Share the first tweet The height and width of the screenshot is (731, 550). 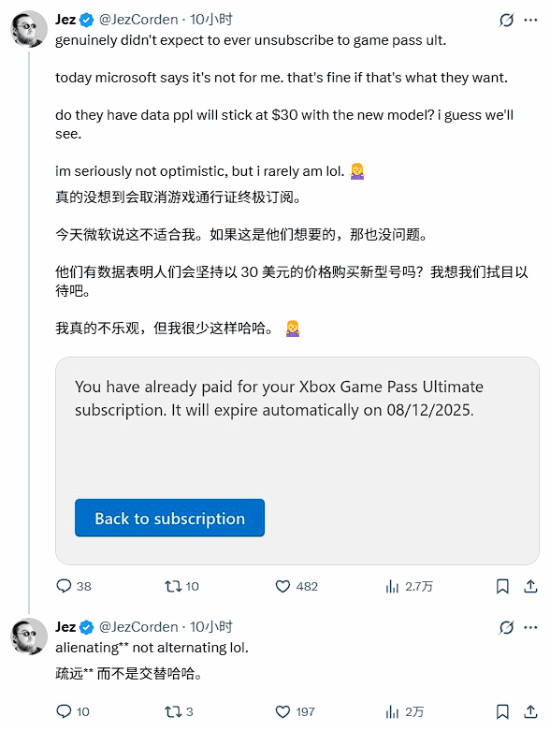point(530,586)
